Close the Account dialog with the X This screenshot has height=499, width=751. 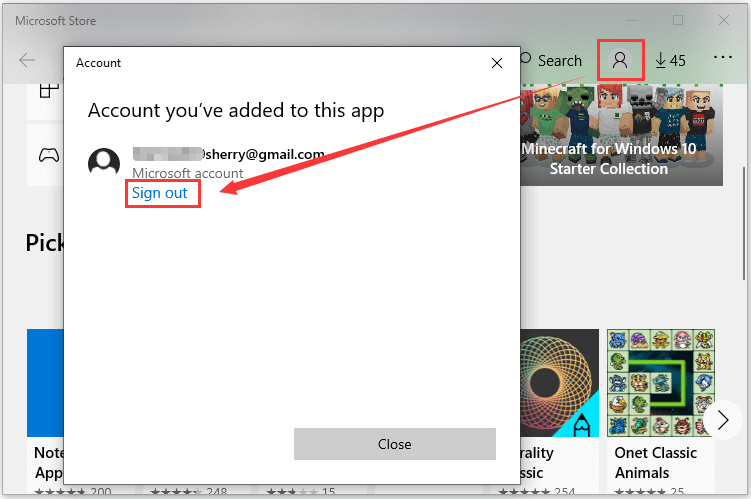point(497,63)
